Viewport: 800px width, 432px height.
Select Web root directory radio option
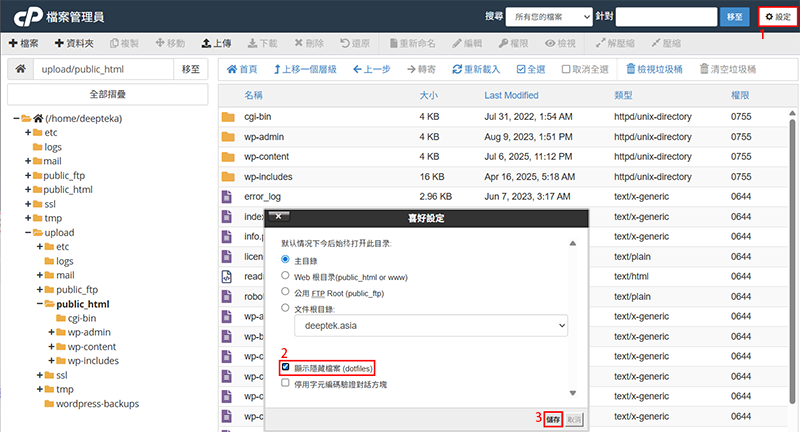pos(286,275)
